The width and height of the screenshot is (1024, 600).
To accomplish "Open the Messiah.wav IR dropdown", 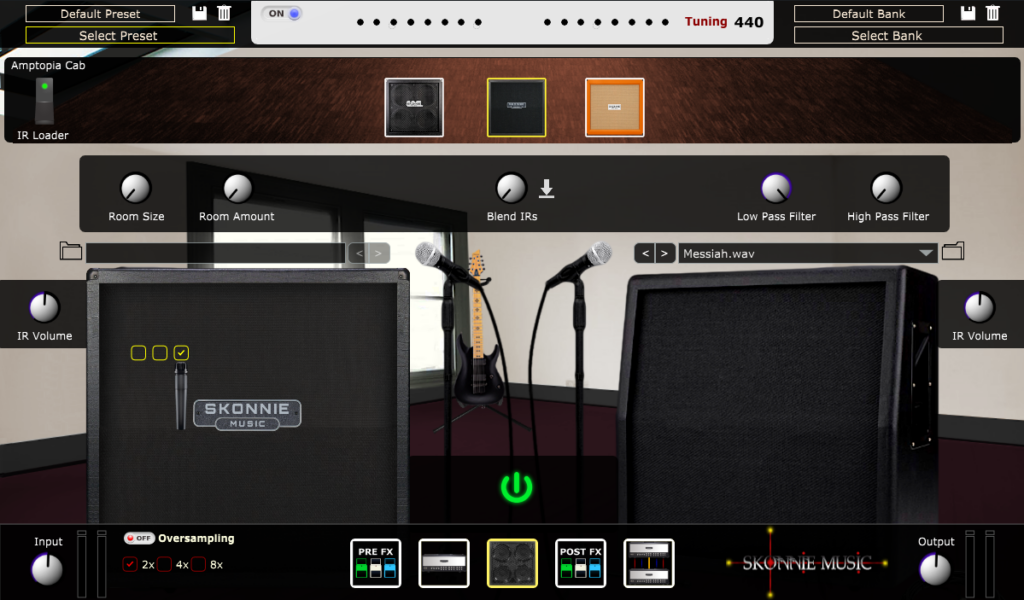I will pyautogui.click(x=808, y=253).
